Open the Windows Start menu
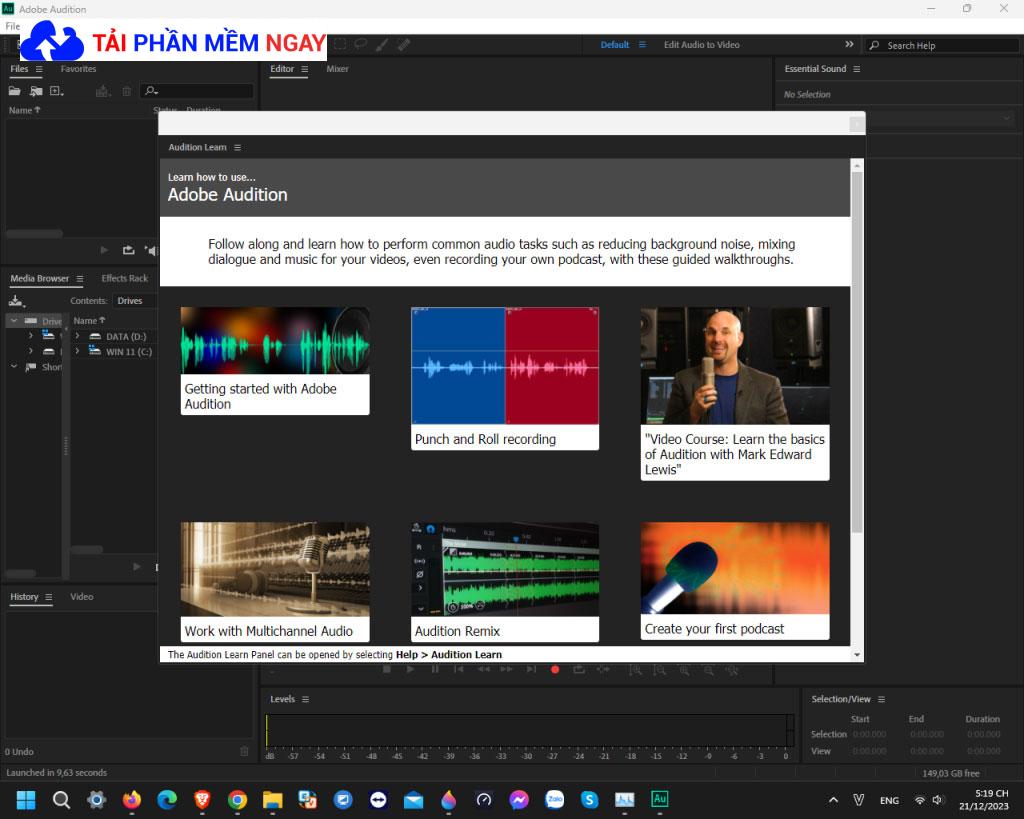Image resolution: width=1024 pixels, height=819 pixels. pyautogui.click(x=26, y=799)
